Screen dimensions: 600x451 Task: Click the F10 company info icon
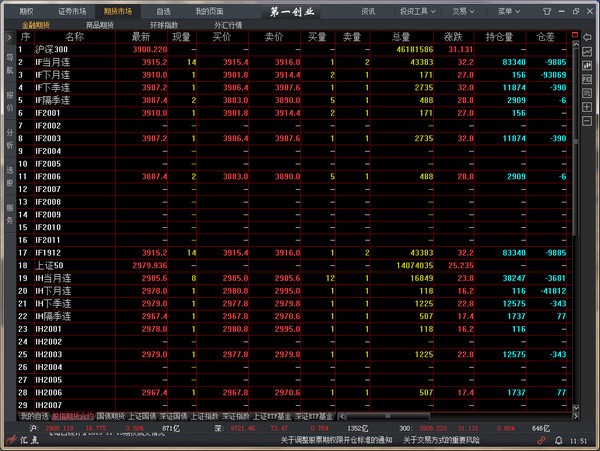[587, 79]
